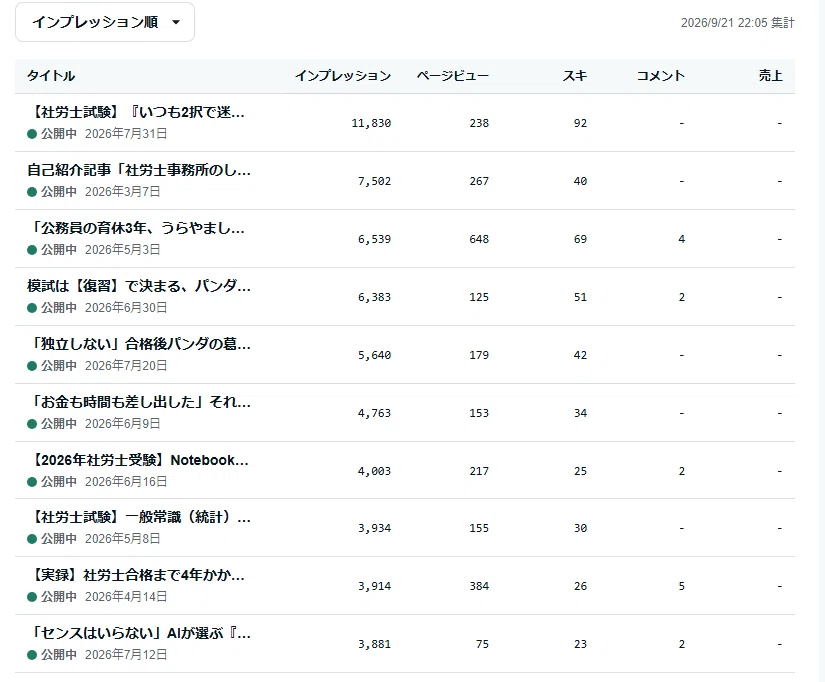
Task: Open article 【社労士試験】一般常識（統計）…
Action: (139, 517)
